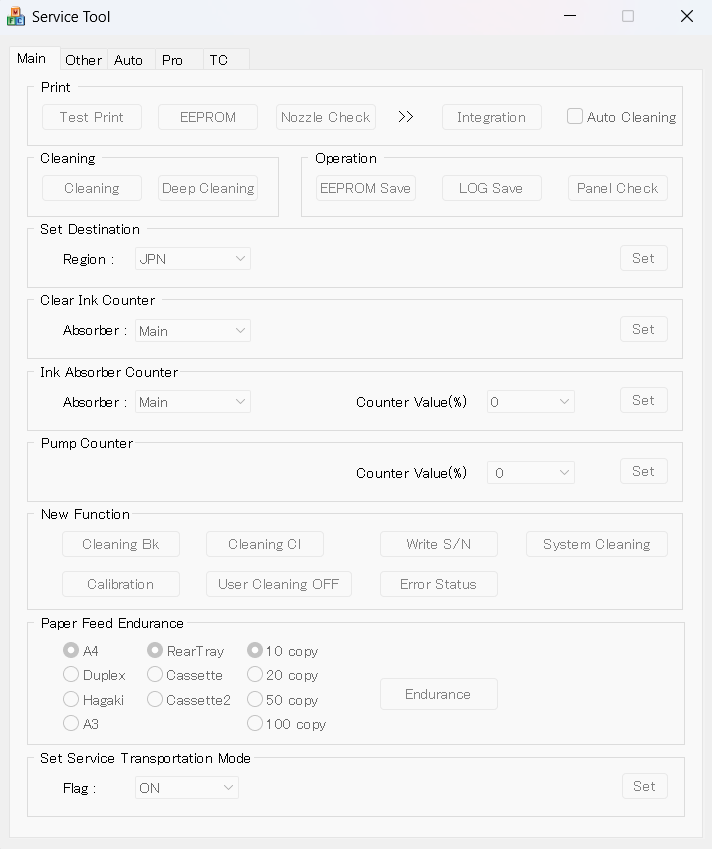This screenshot has width=712, height=849.
Task: Switch to the TC tab
Action: (x=218, y=60)
